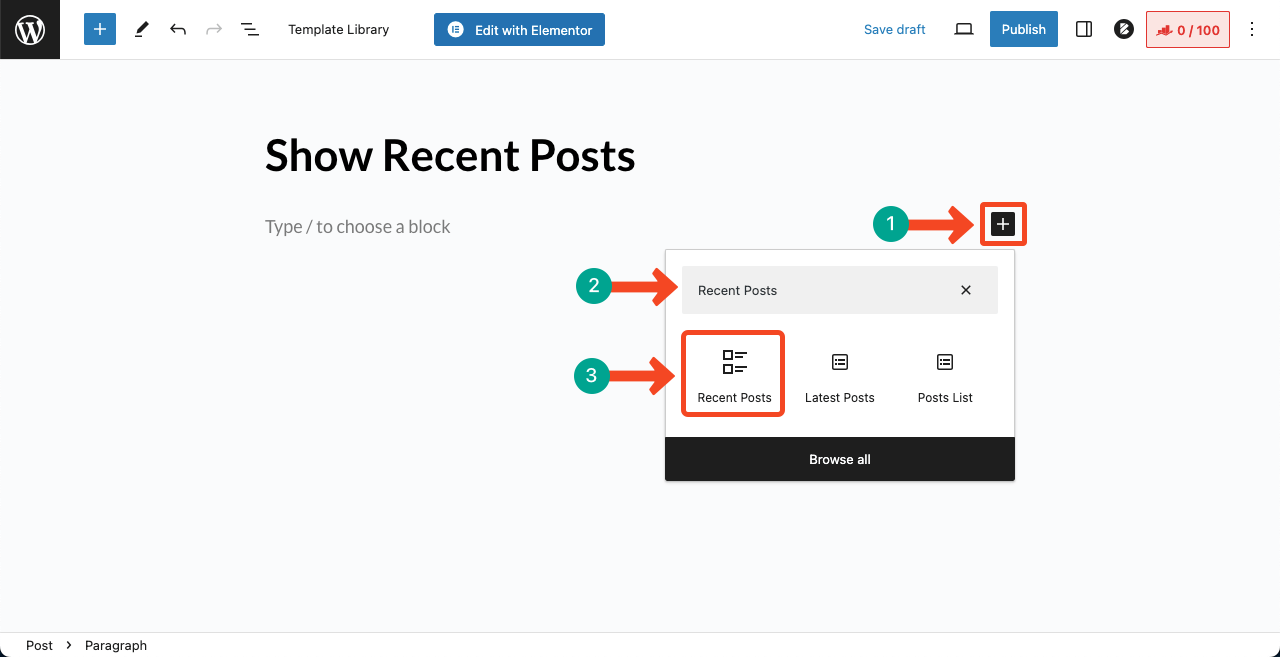
Task: Toggle the Settings sidebar panel icon
Action: (x=1084, y=30)
